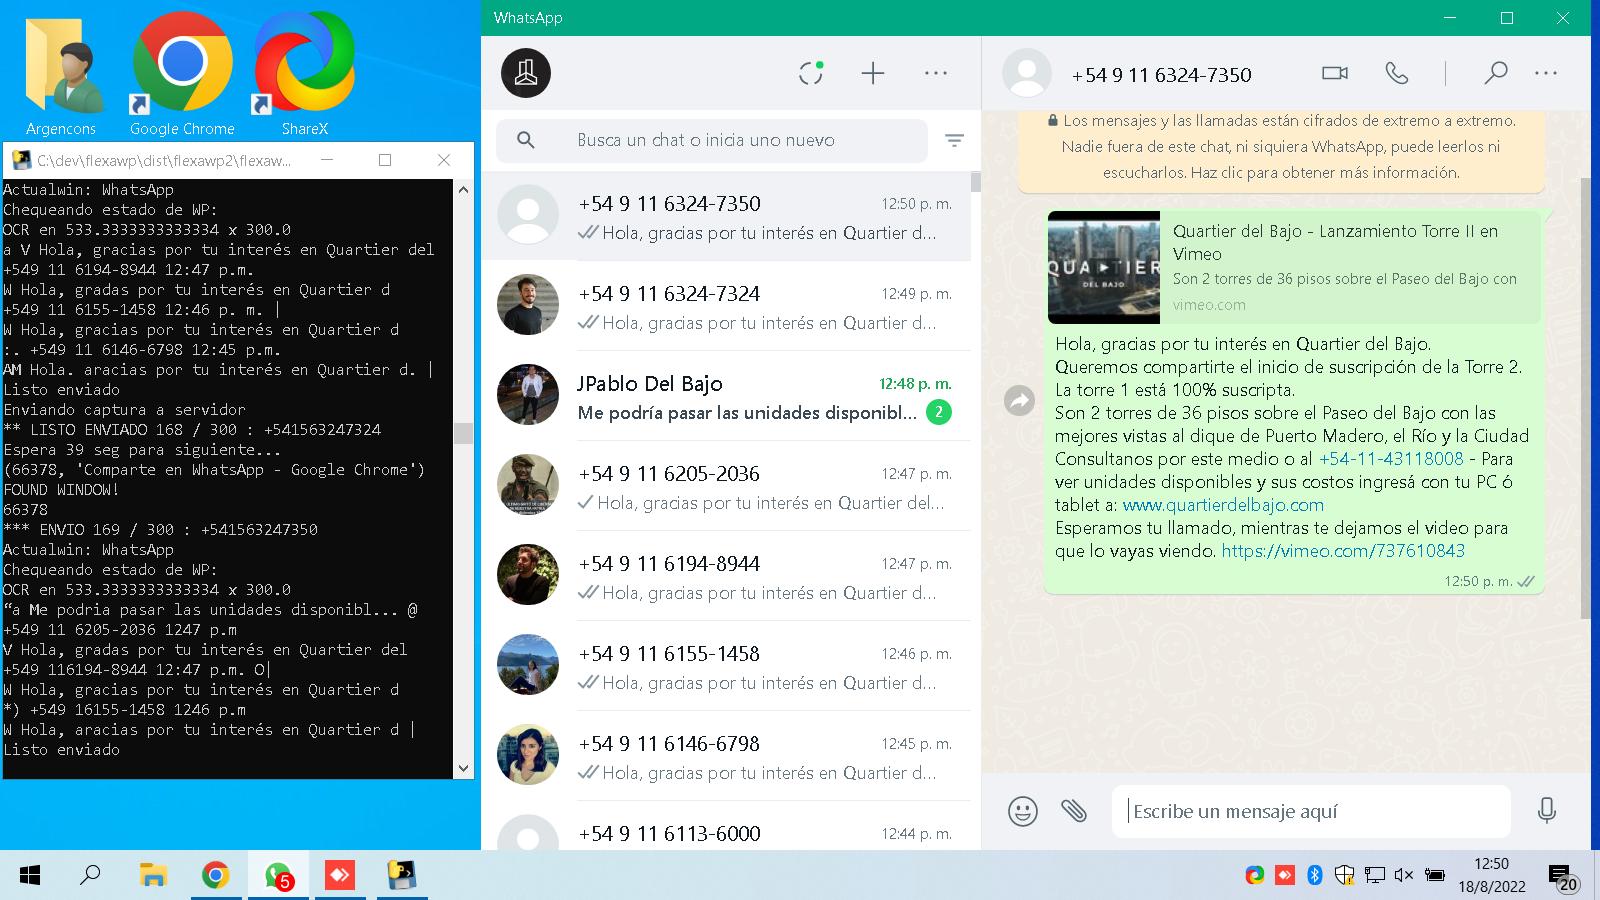Open the encryption info banner
Image resolution: width=1600 pixels, height=900 pixels.
(x=1281, y=147)
